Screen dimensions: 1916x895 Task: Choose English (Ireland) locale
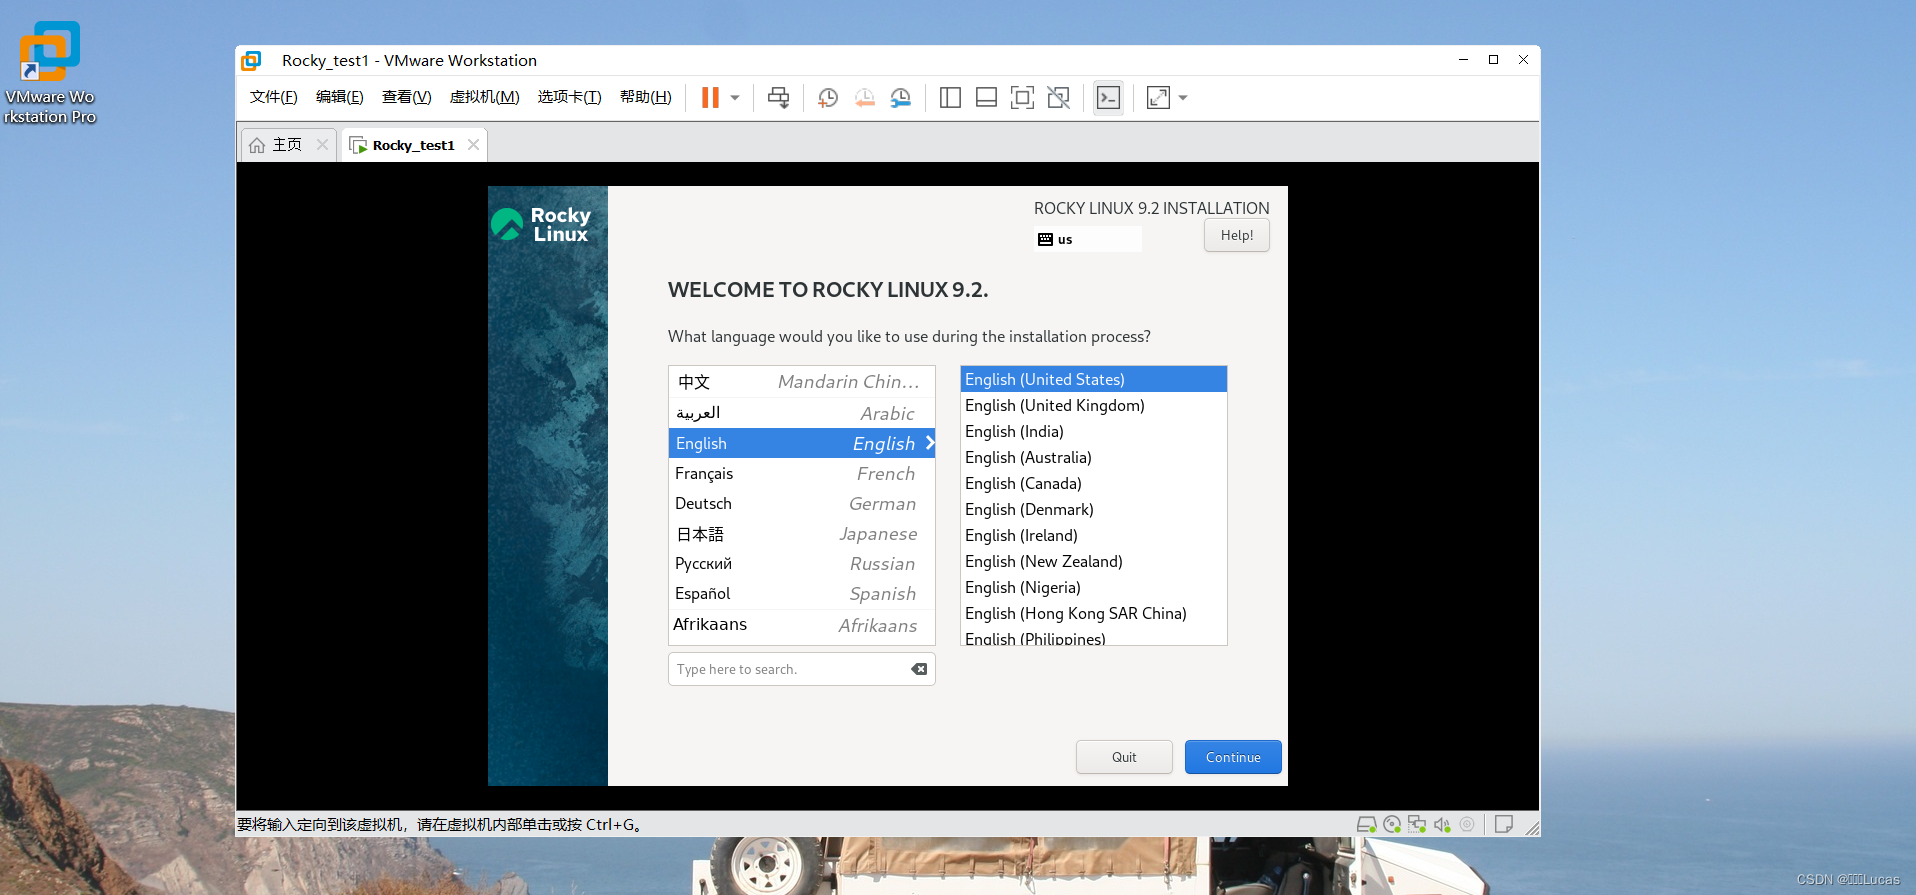(x=1093, y=535)
